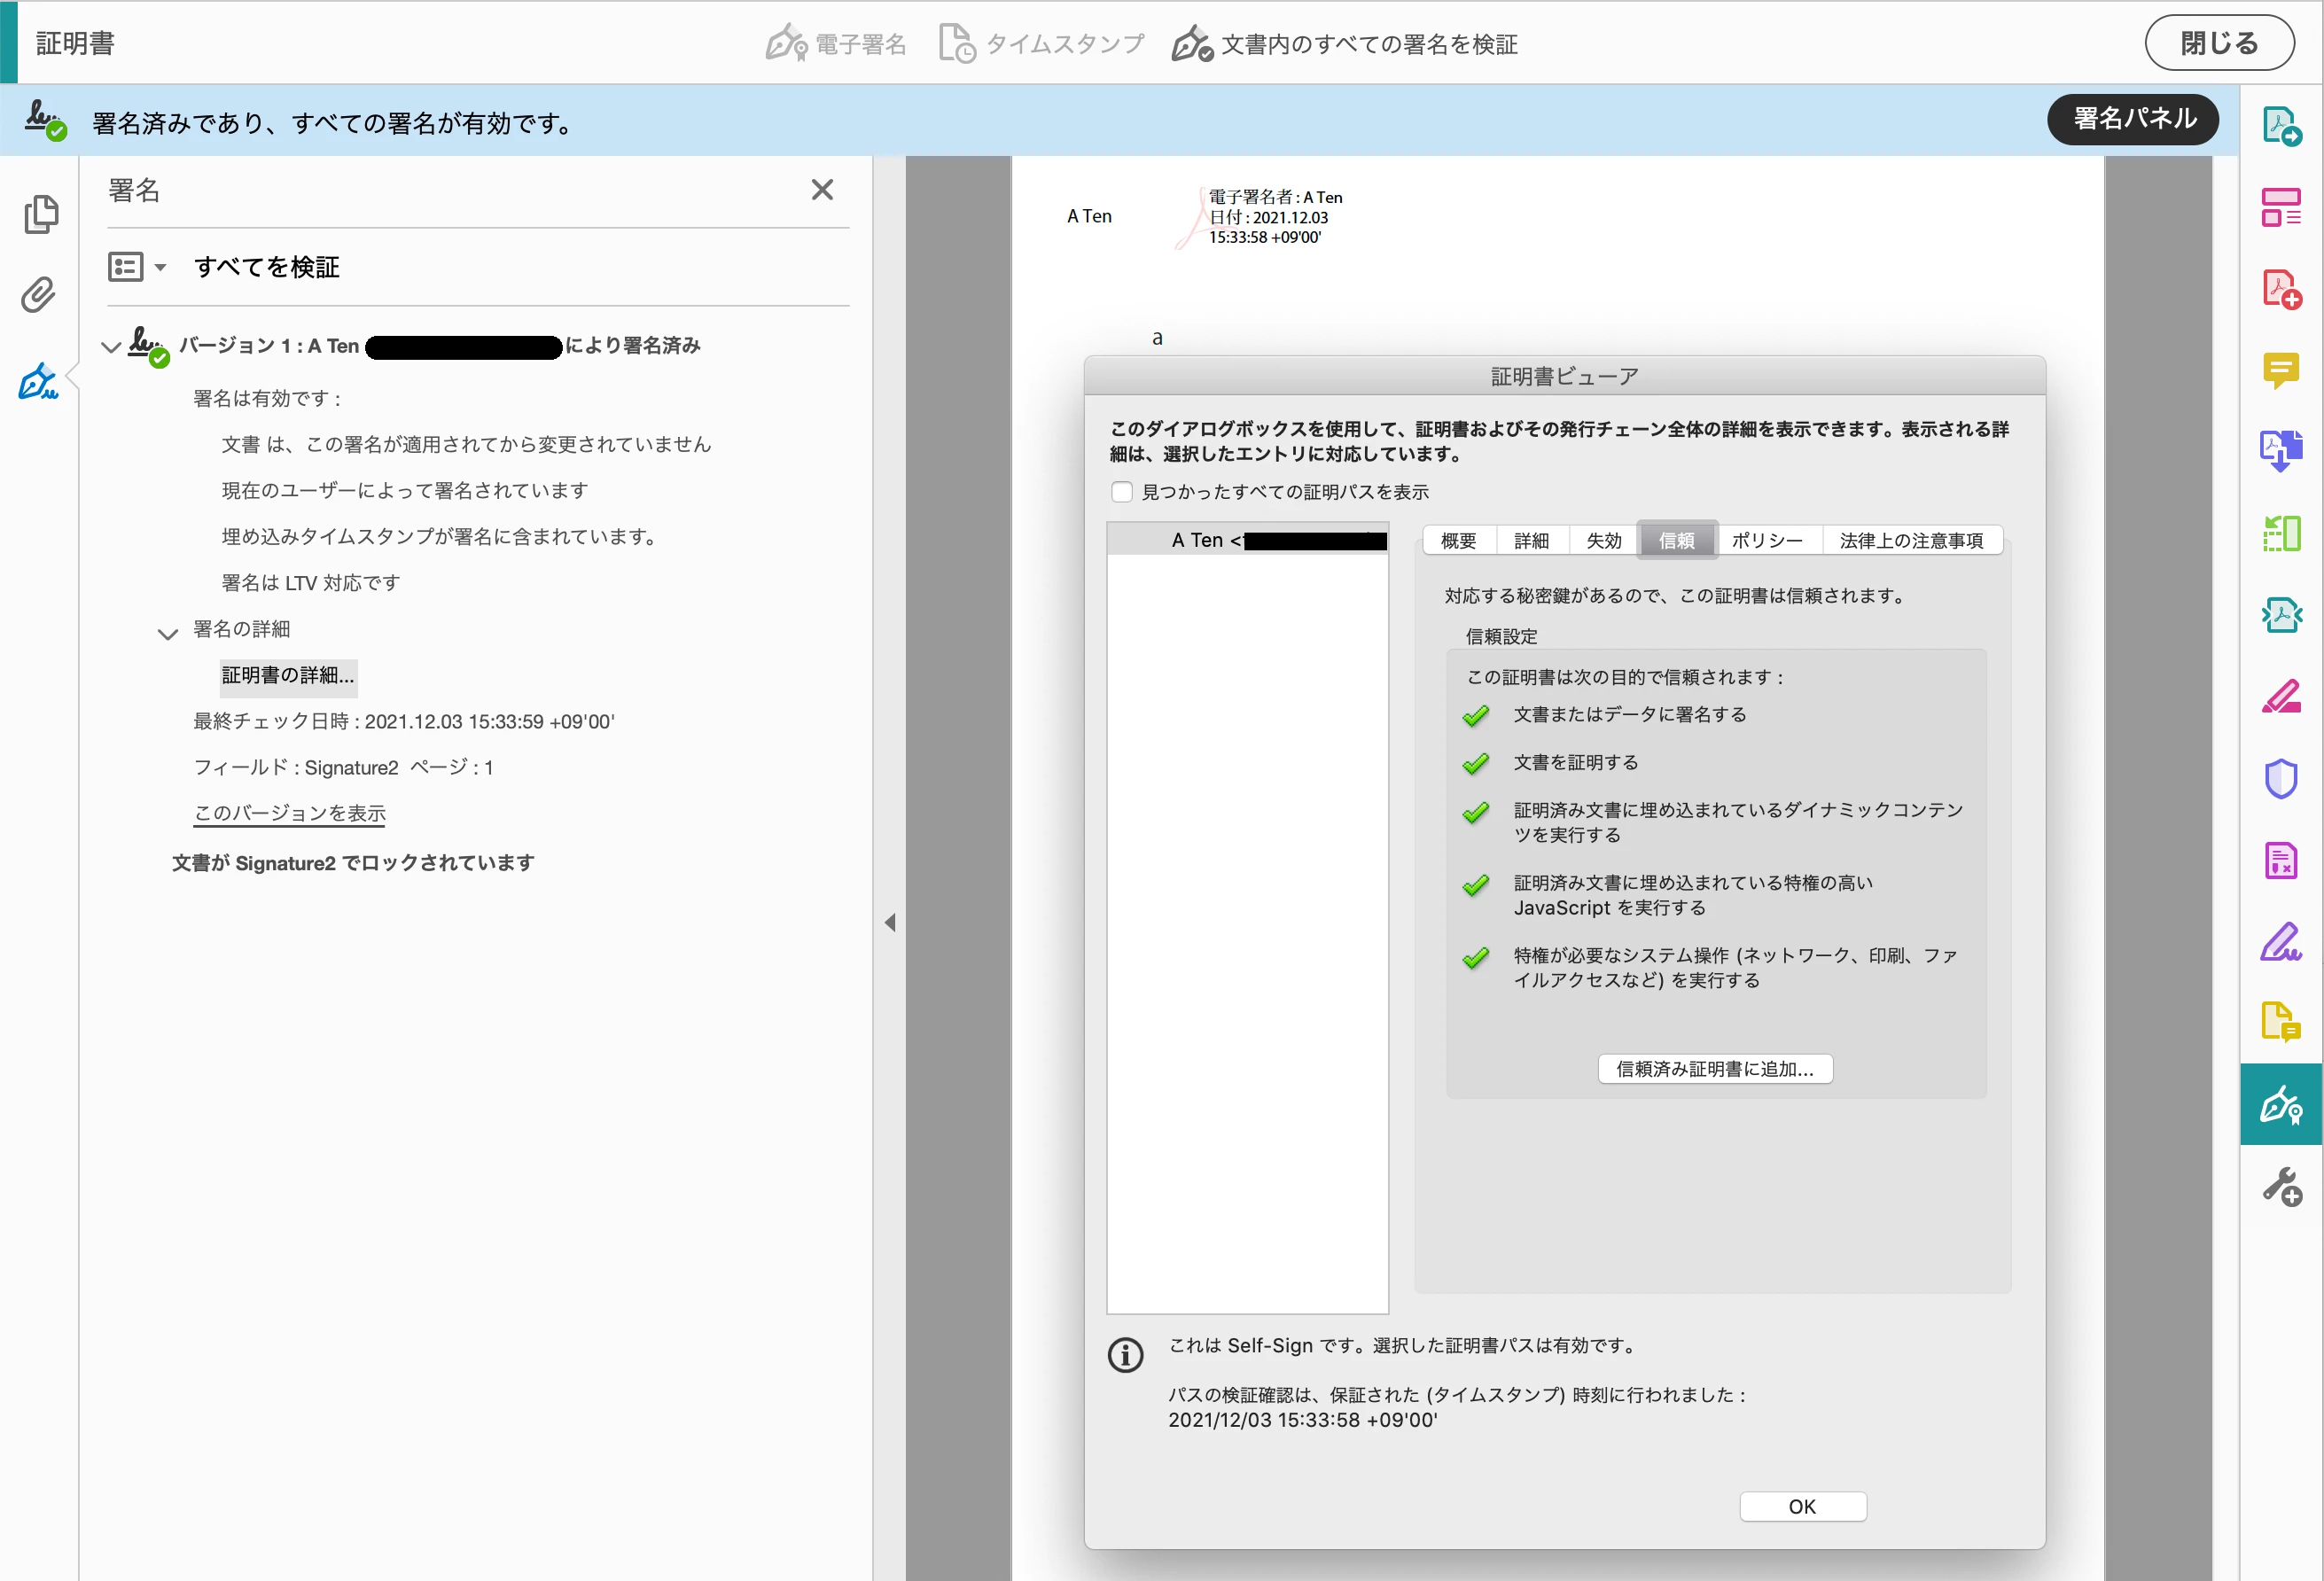Enable 見つかったすべての証明パスを表示 checkbox
This screenshot has height=1581, width=2324.
tap(1122, 492)
